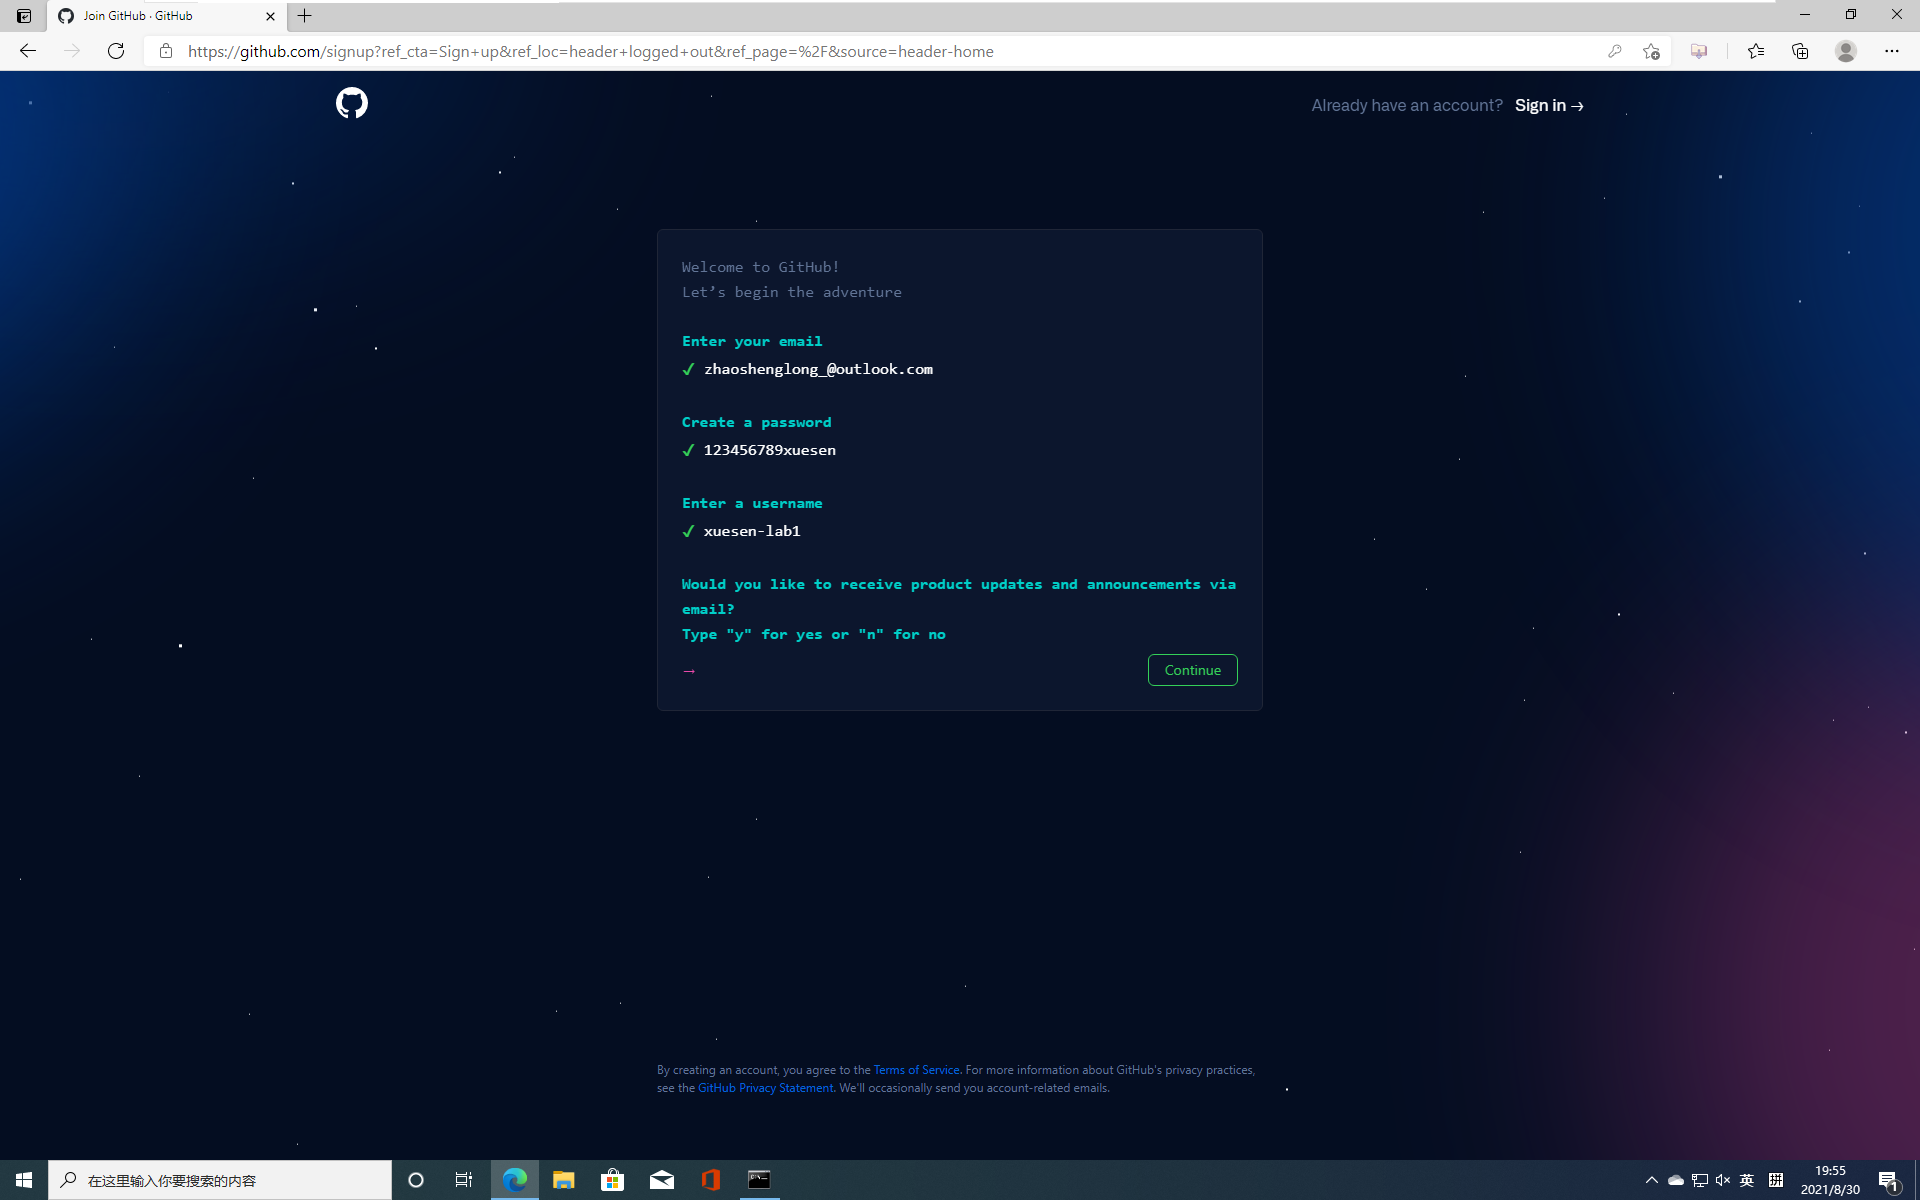The width and height of the screenshot is (1920, 1200).
Task: Open the Favorites list icon
Action: tap(1755, 51)
